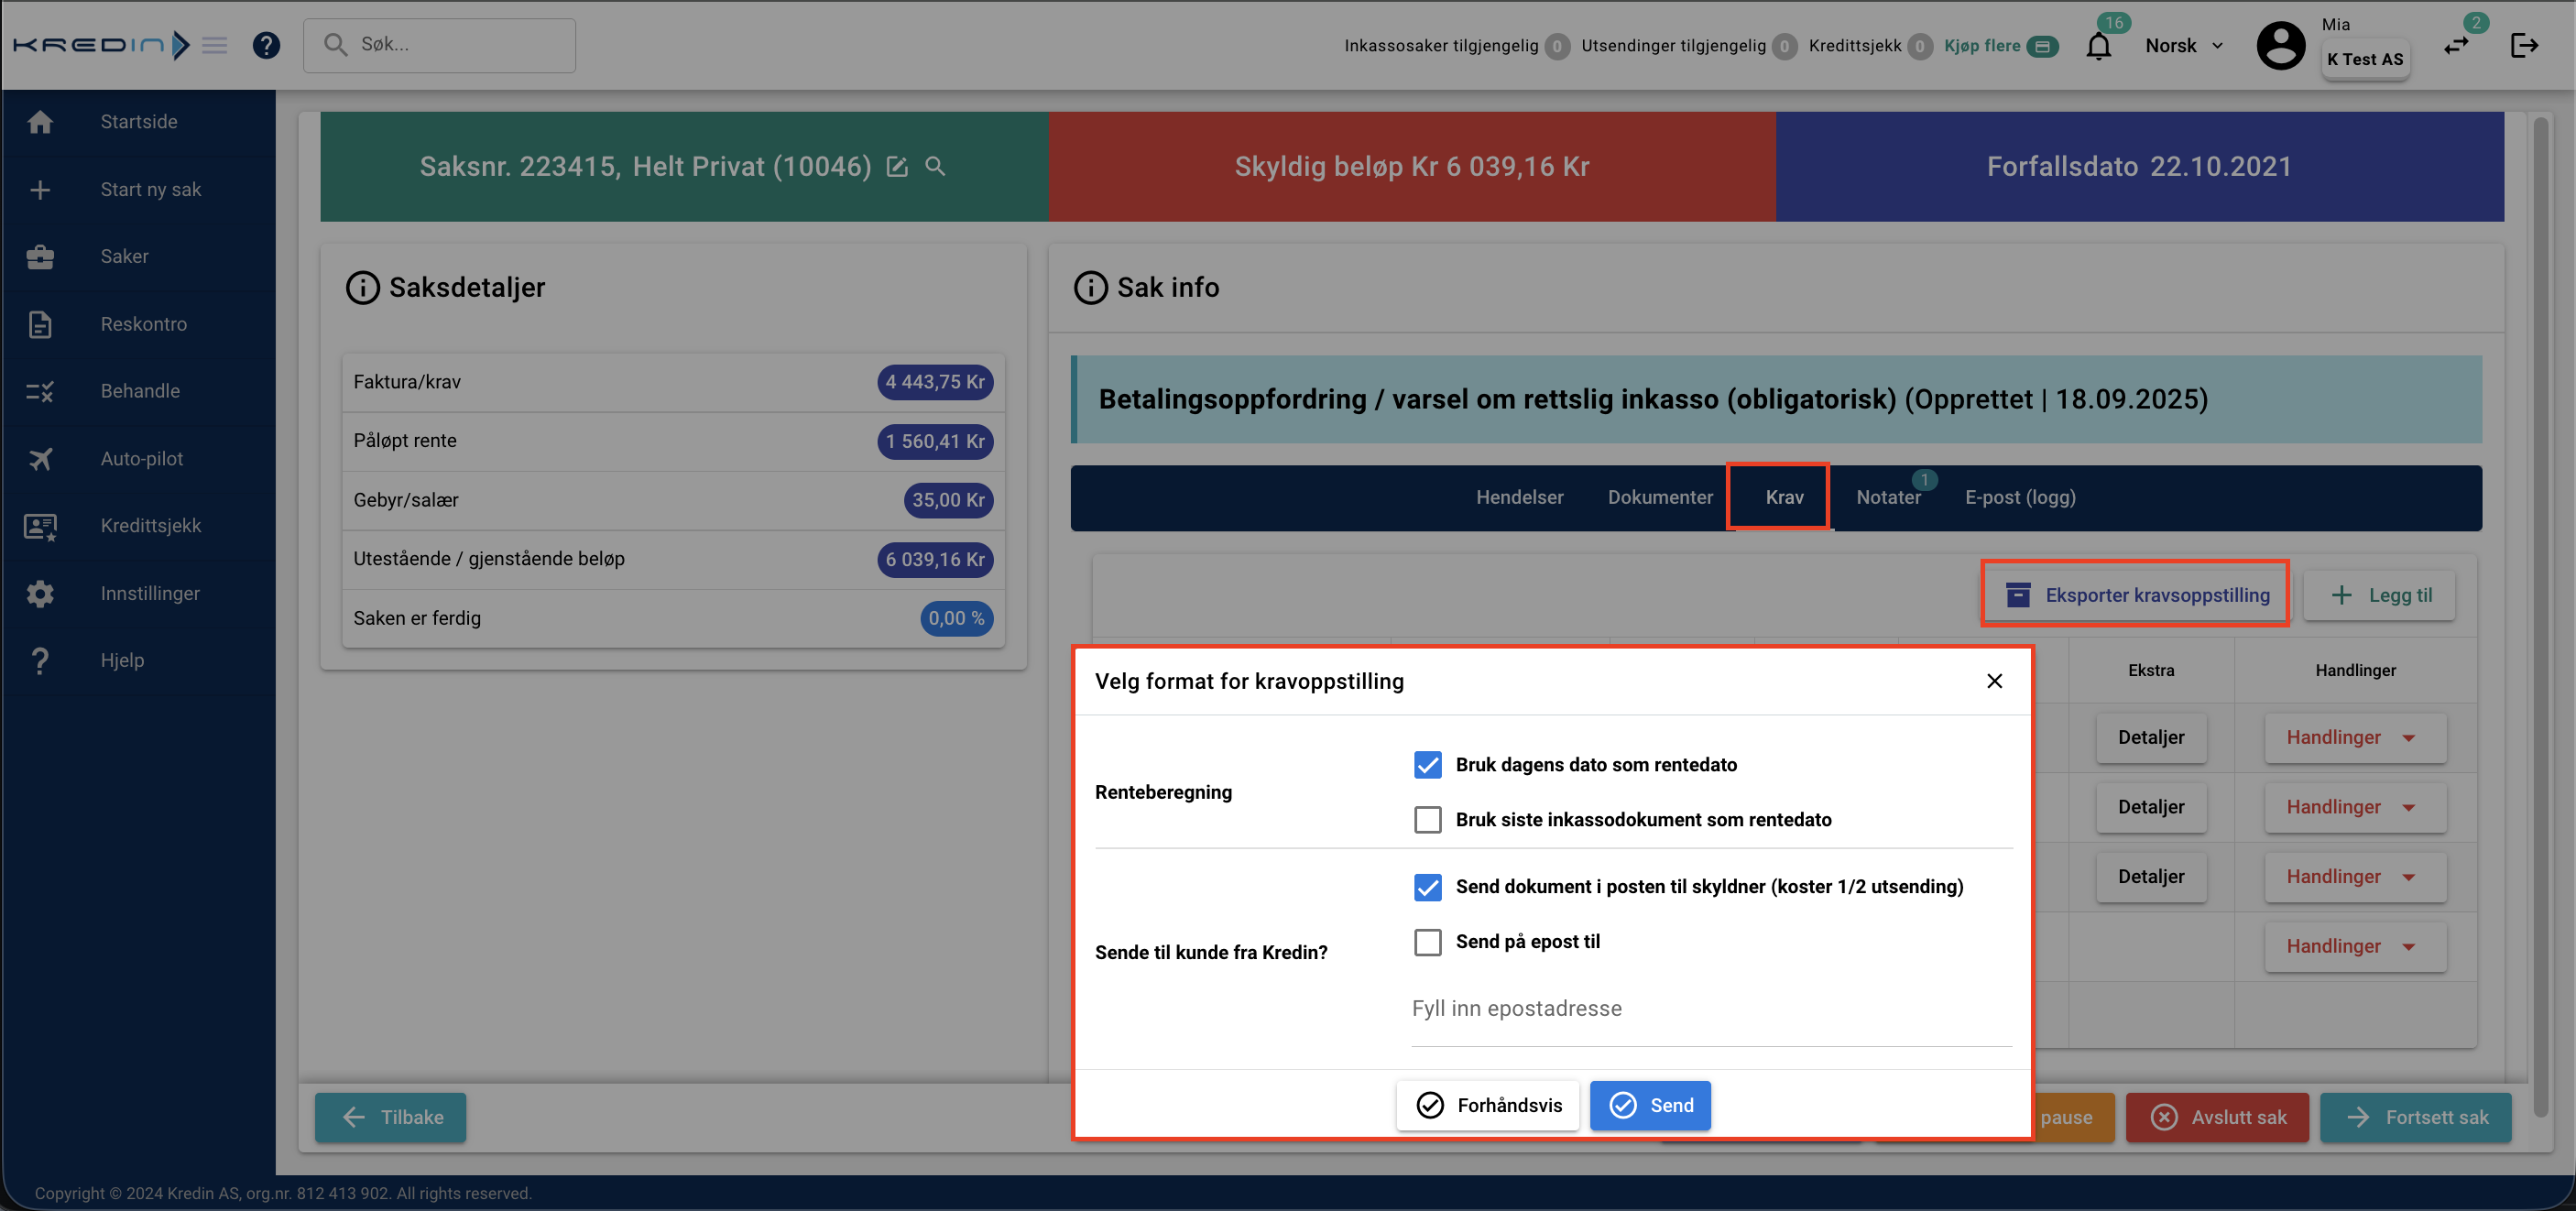This screenshot has width=2576, height=1211.
Task: Expand the last Handlinger dropdown in table
Action: (2354, 946)
